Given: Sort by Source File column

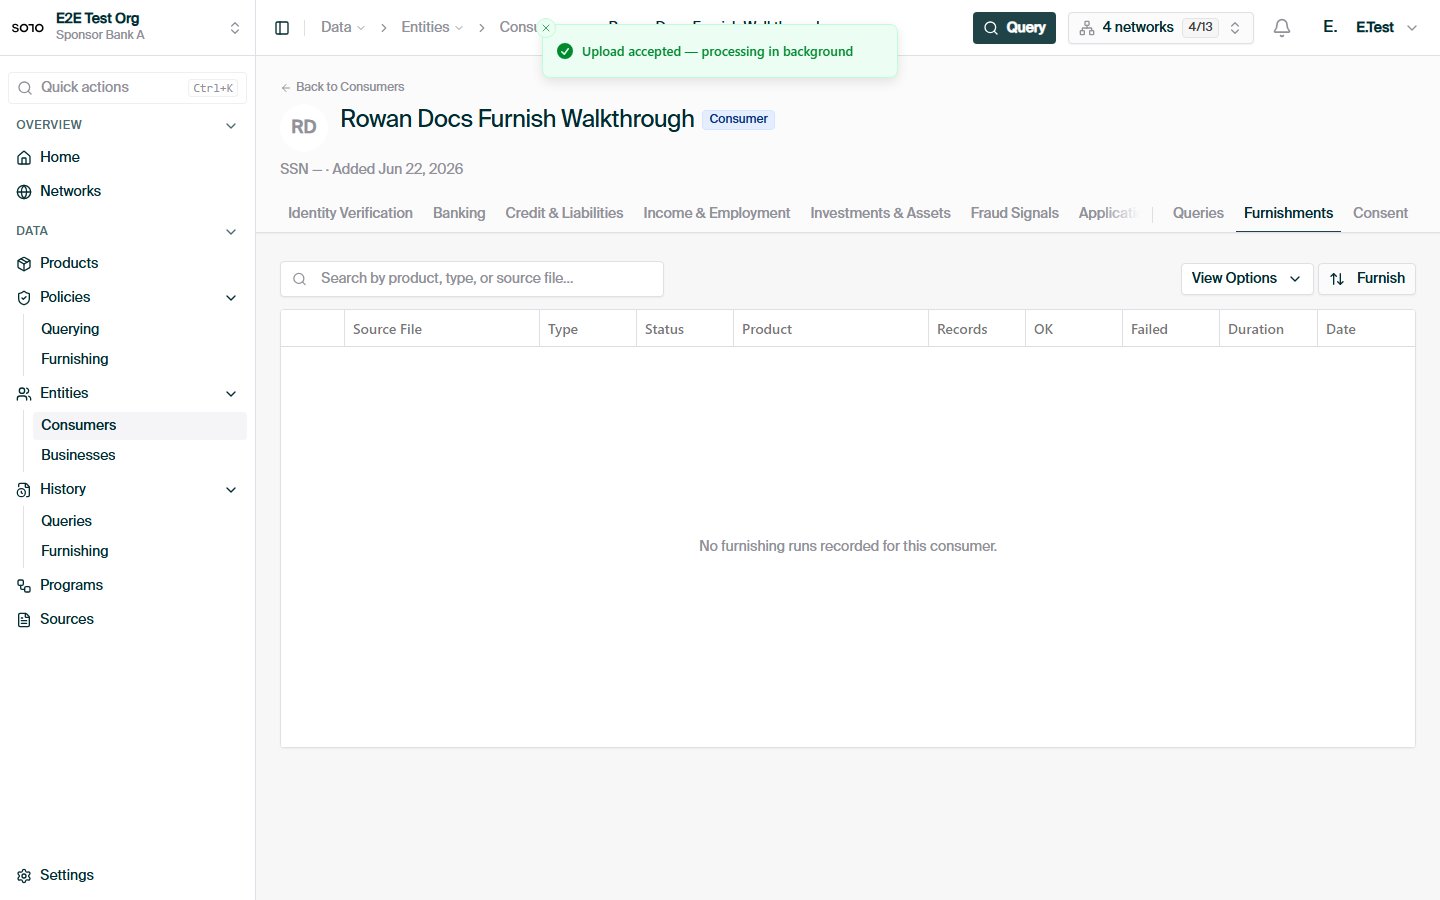Looking at the screenshot, I should [442, 329].
